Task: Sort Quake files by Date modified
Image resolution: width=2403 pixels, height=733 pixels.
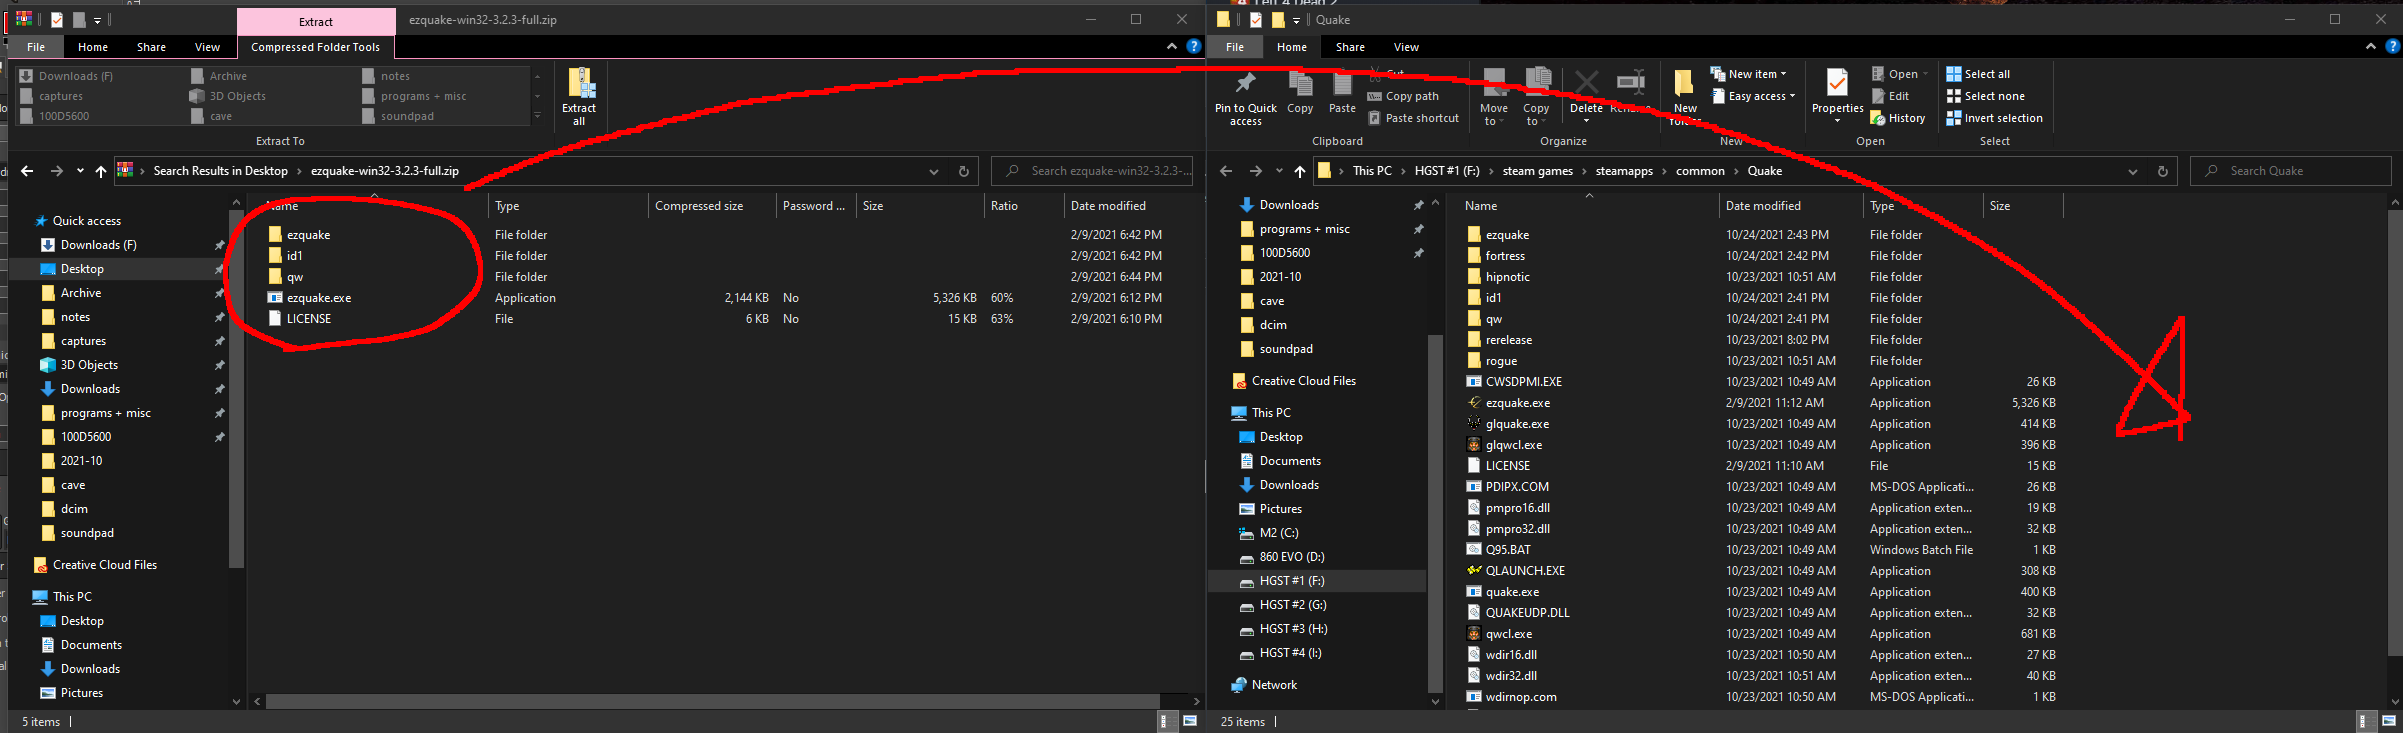Action: (1763, 206)
